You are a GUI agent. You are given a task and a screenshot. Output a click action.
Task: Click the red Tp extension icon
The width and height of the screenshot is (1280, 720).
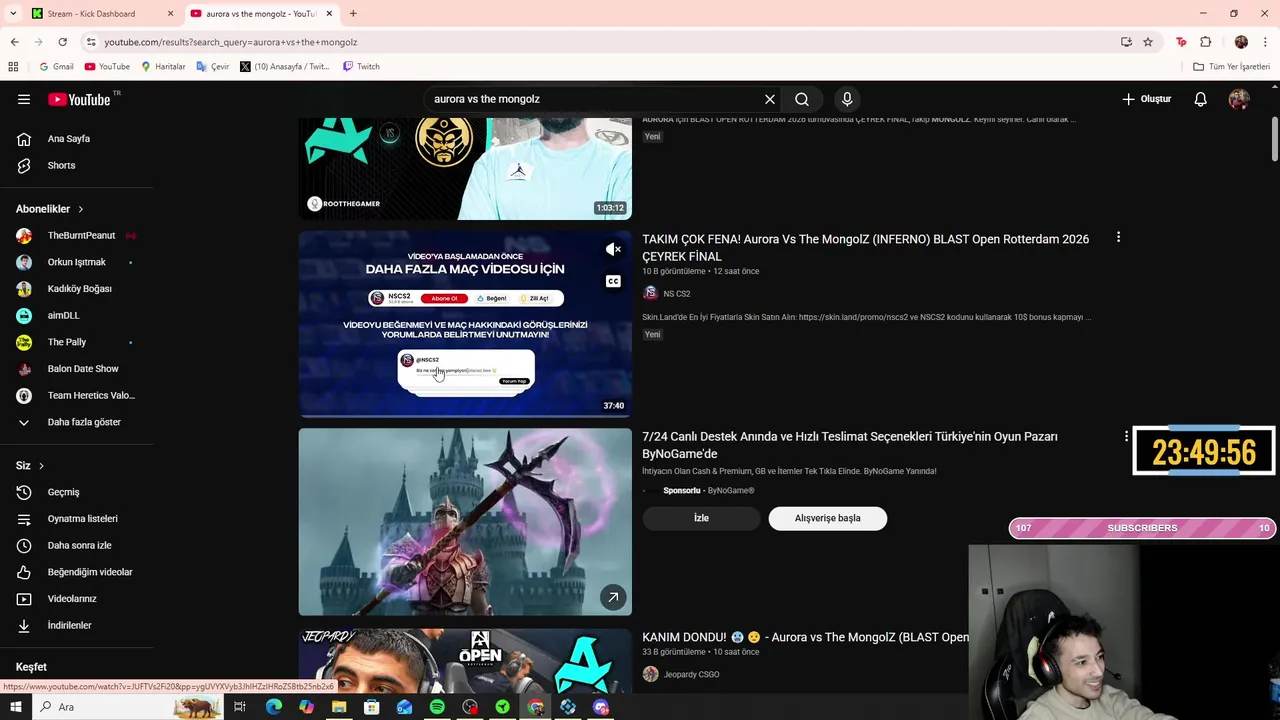tap(1181, 42)
